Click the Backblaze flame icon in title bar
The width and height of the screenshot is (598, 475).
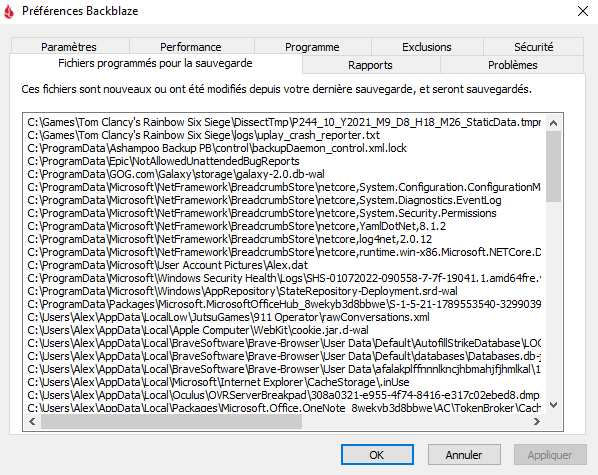[9, 11]
